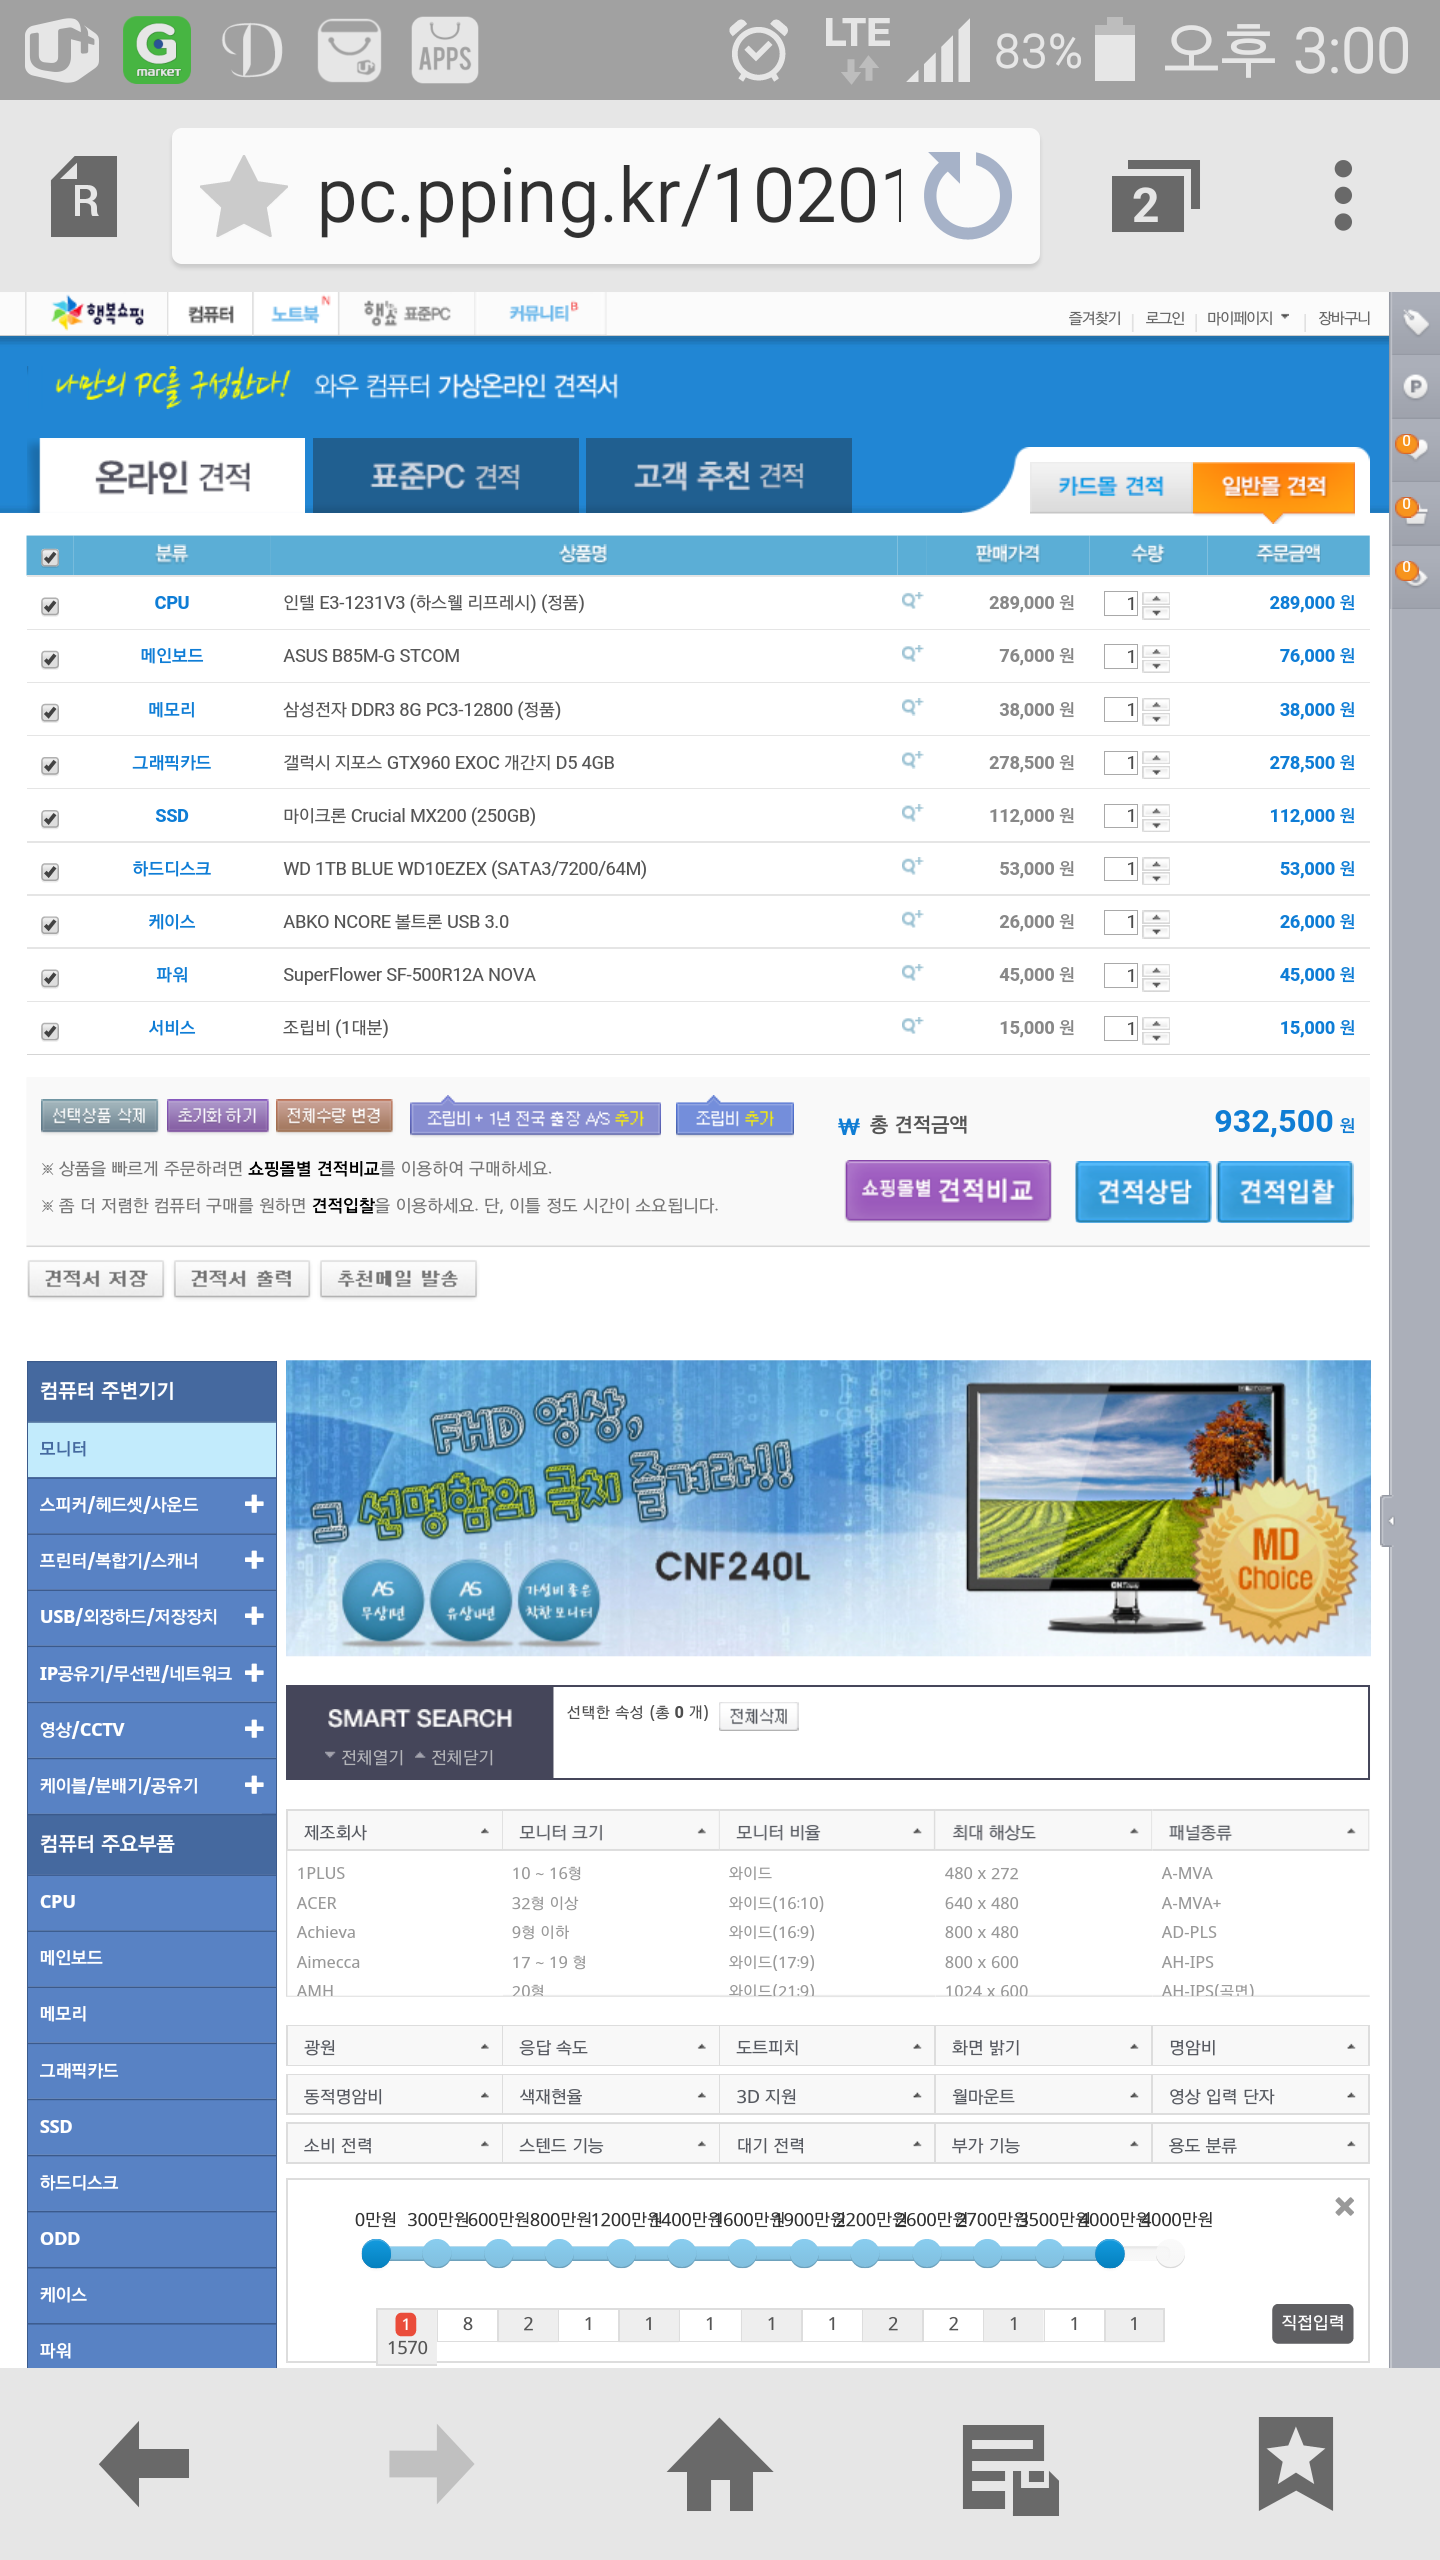Collapse the 제조회사 filter section

pyautogui.click(x=485, y=1832)
